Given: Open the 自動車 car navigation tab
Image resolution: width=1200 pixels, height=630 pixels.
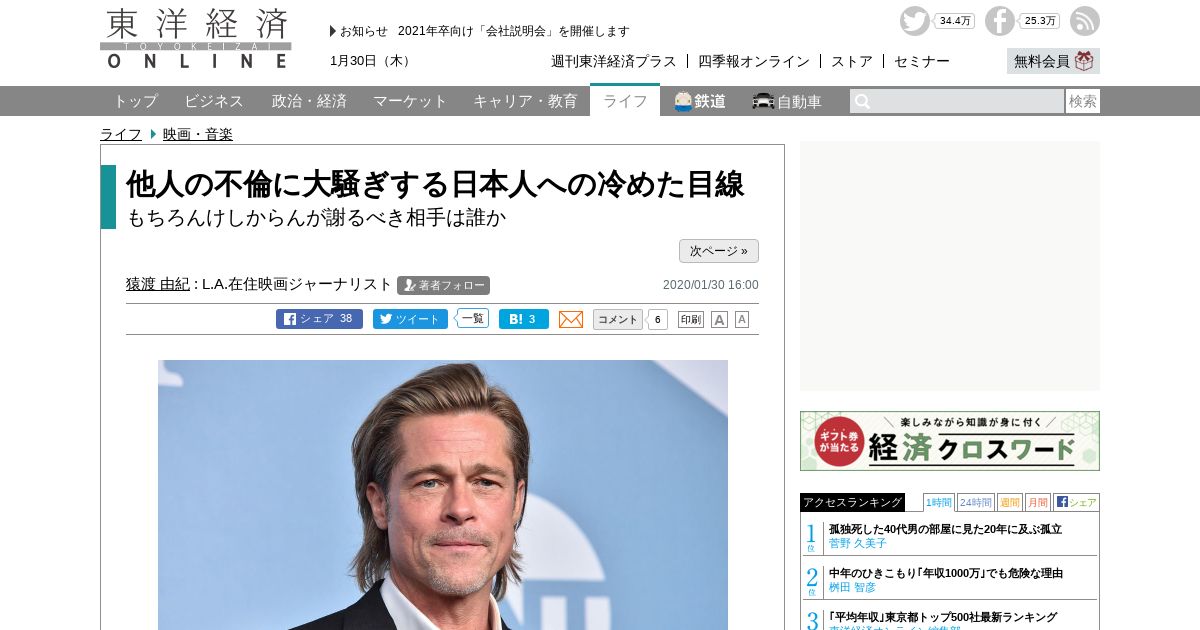Looking at the screenshot, I should pos(788,101).
